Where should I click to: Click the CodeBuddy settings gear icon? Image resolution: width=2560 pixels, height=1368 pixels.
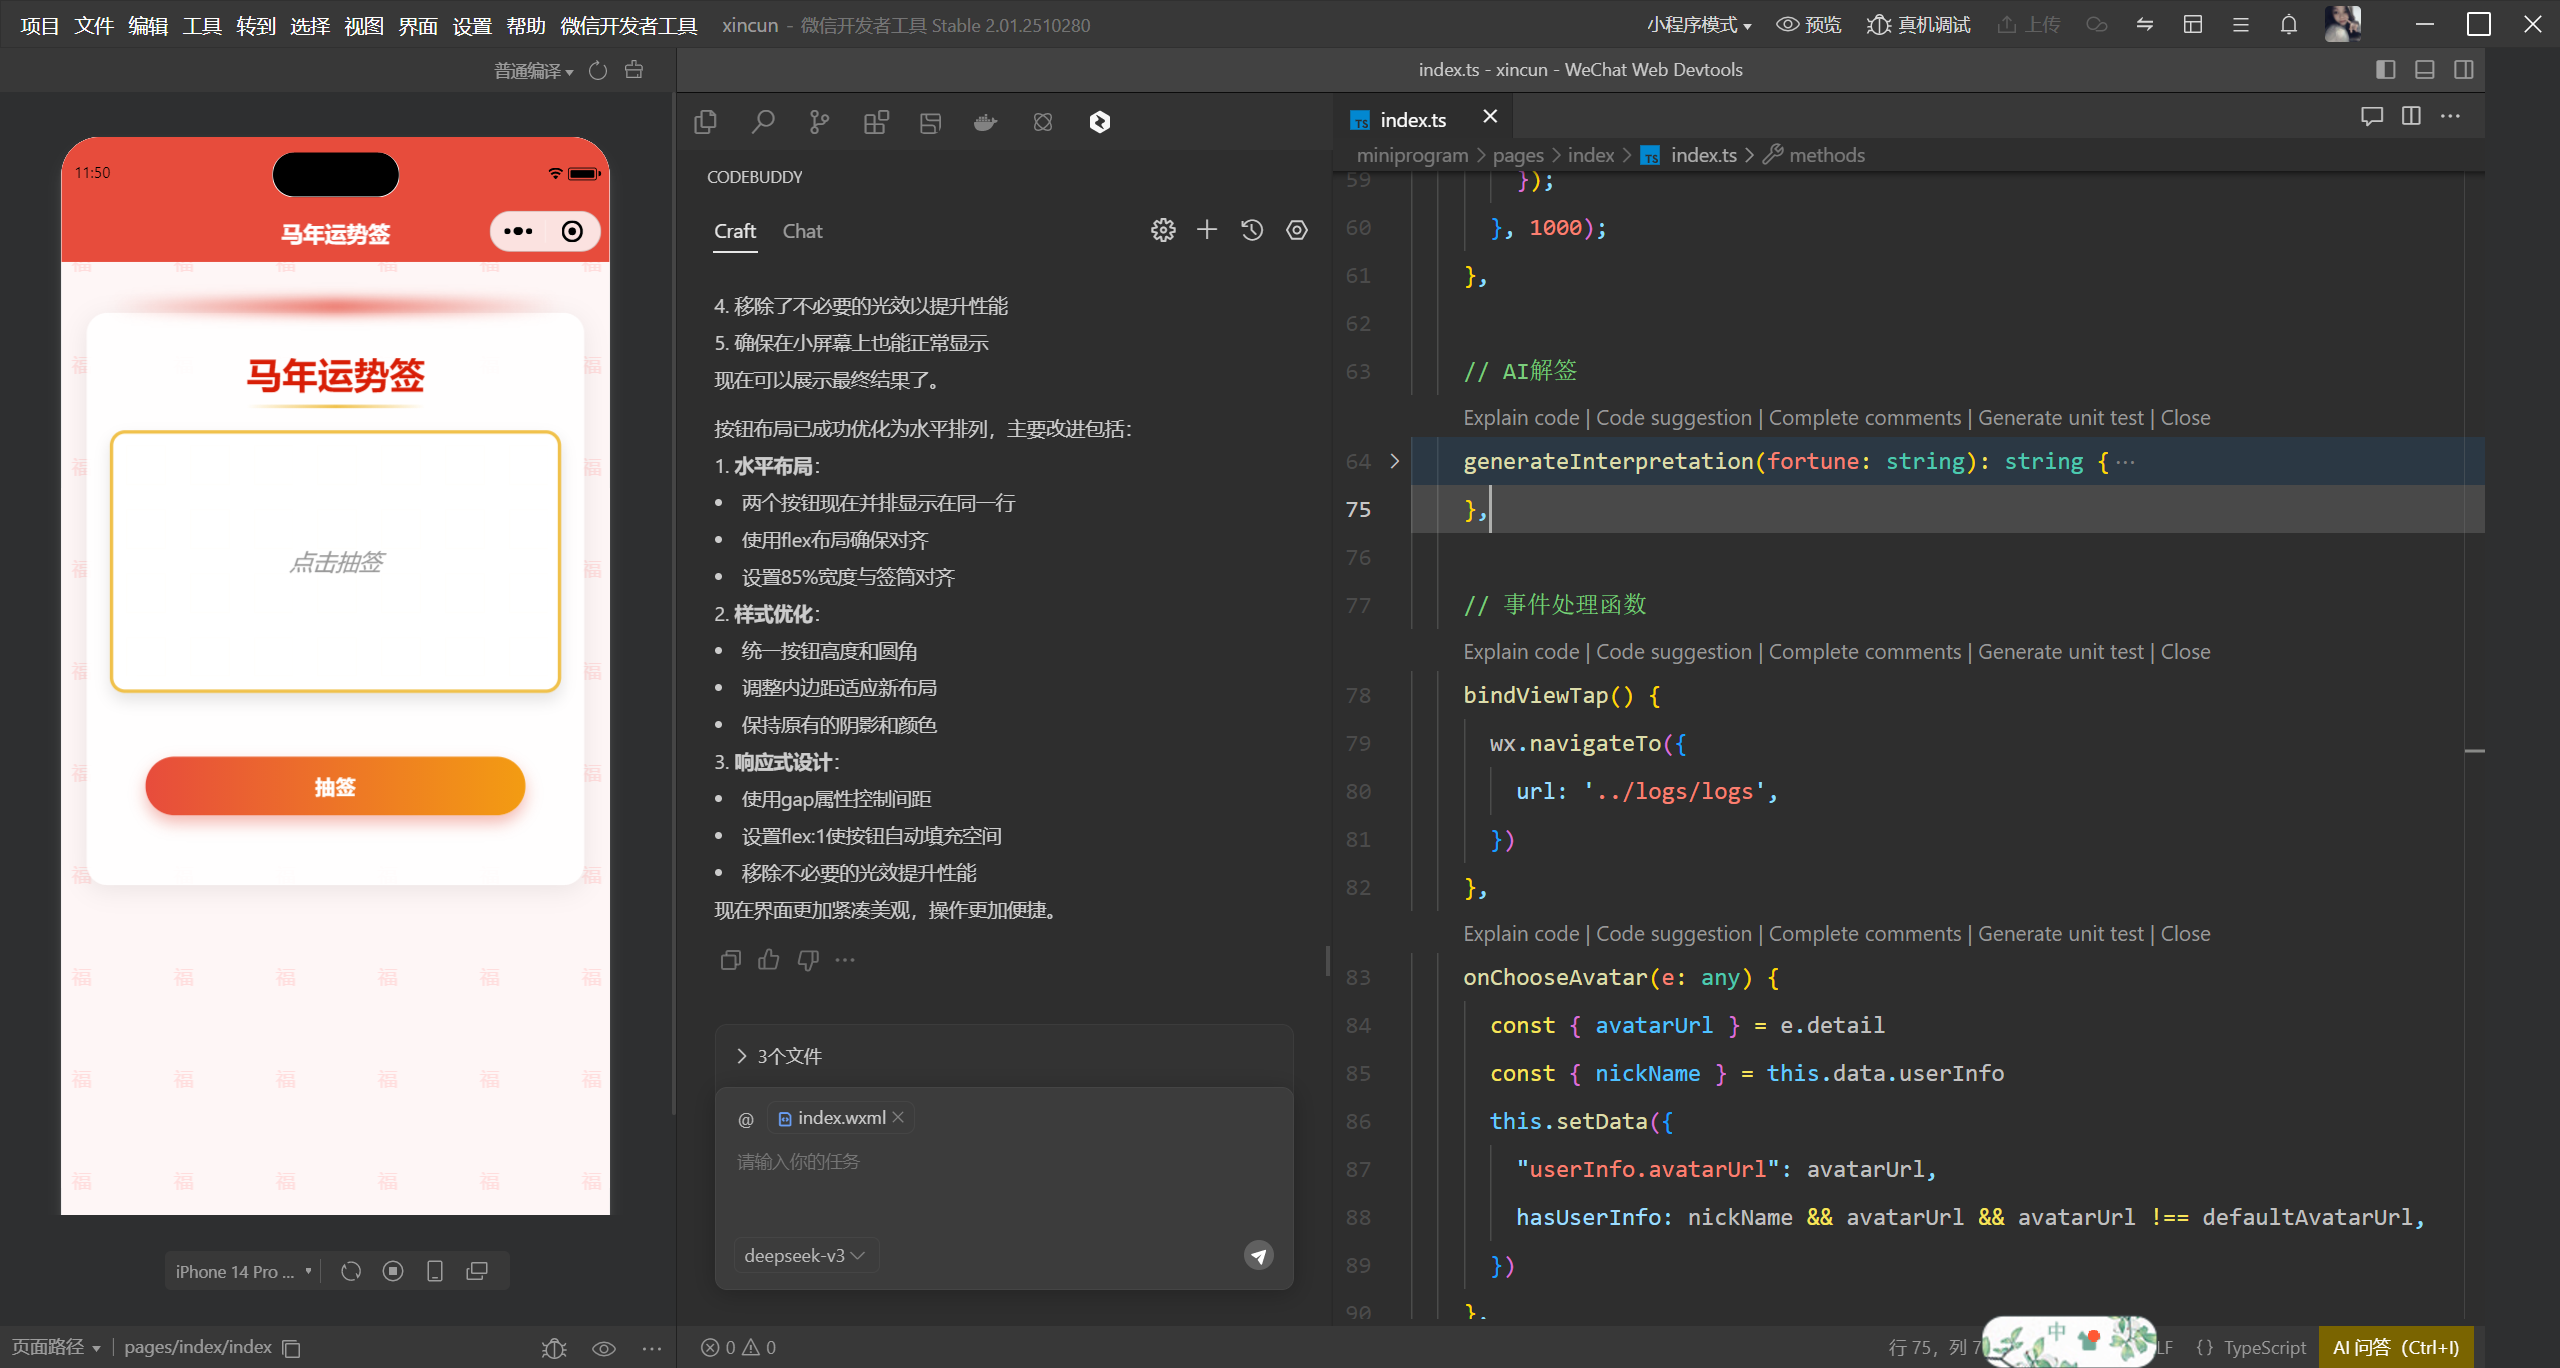click(x=1162, y=231)
